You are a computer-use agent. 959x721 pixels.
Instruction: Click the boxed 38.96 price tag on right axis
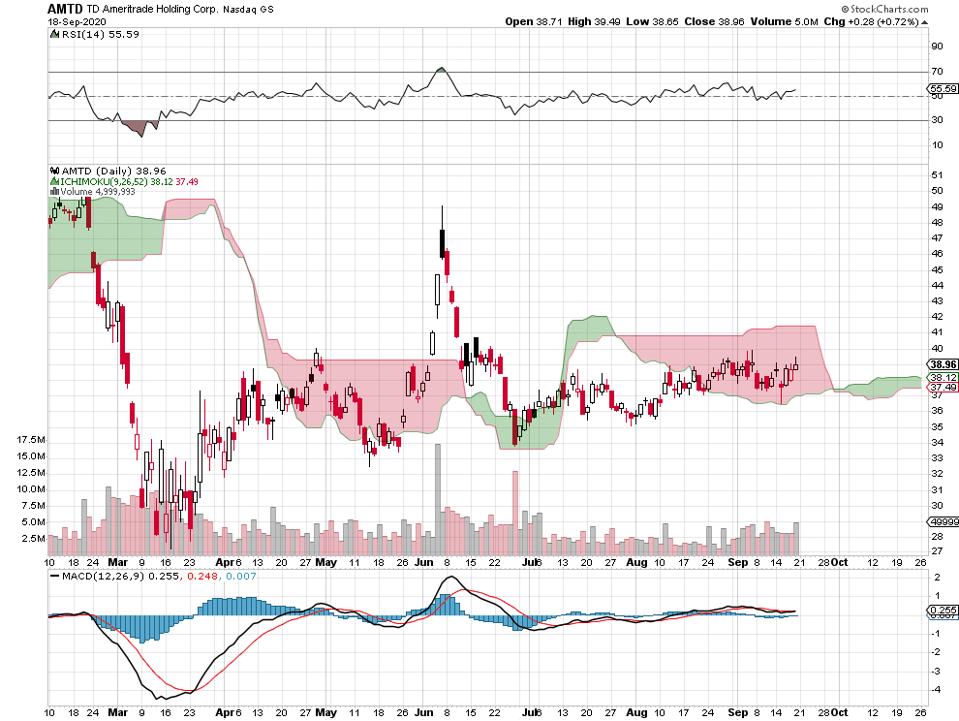click(944, 364)
